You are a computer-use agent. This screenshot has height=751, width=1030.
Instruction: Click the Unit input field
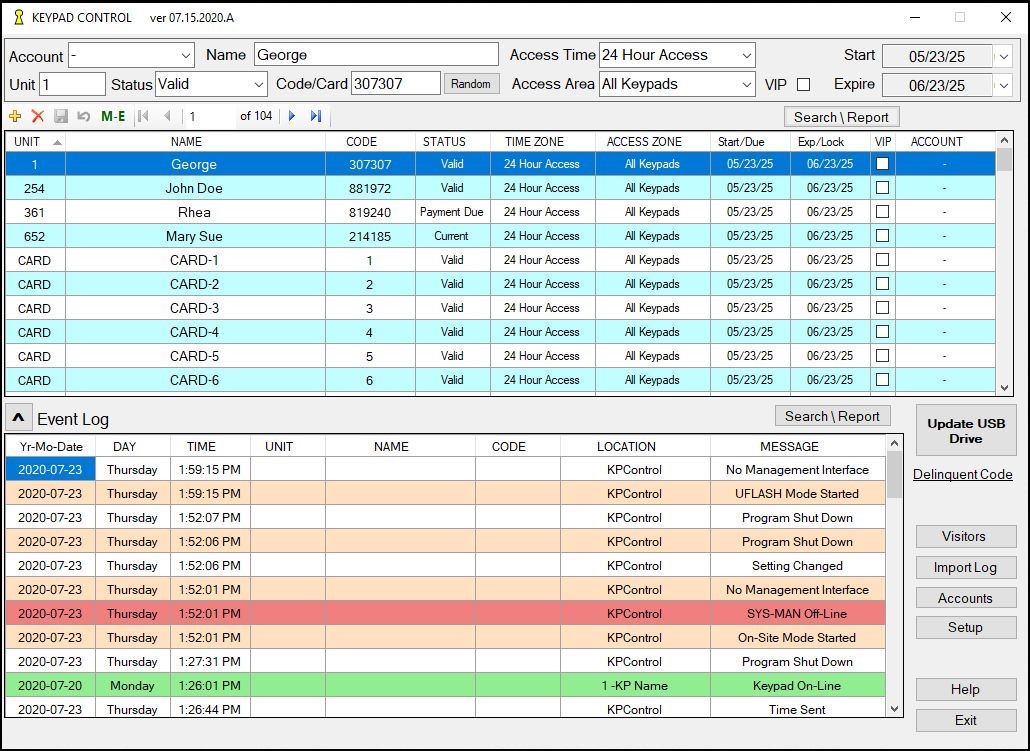tap(72, 84)
